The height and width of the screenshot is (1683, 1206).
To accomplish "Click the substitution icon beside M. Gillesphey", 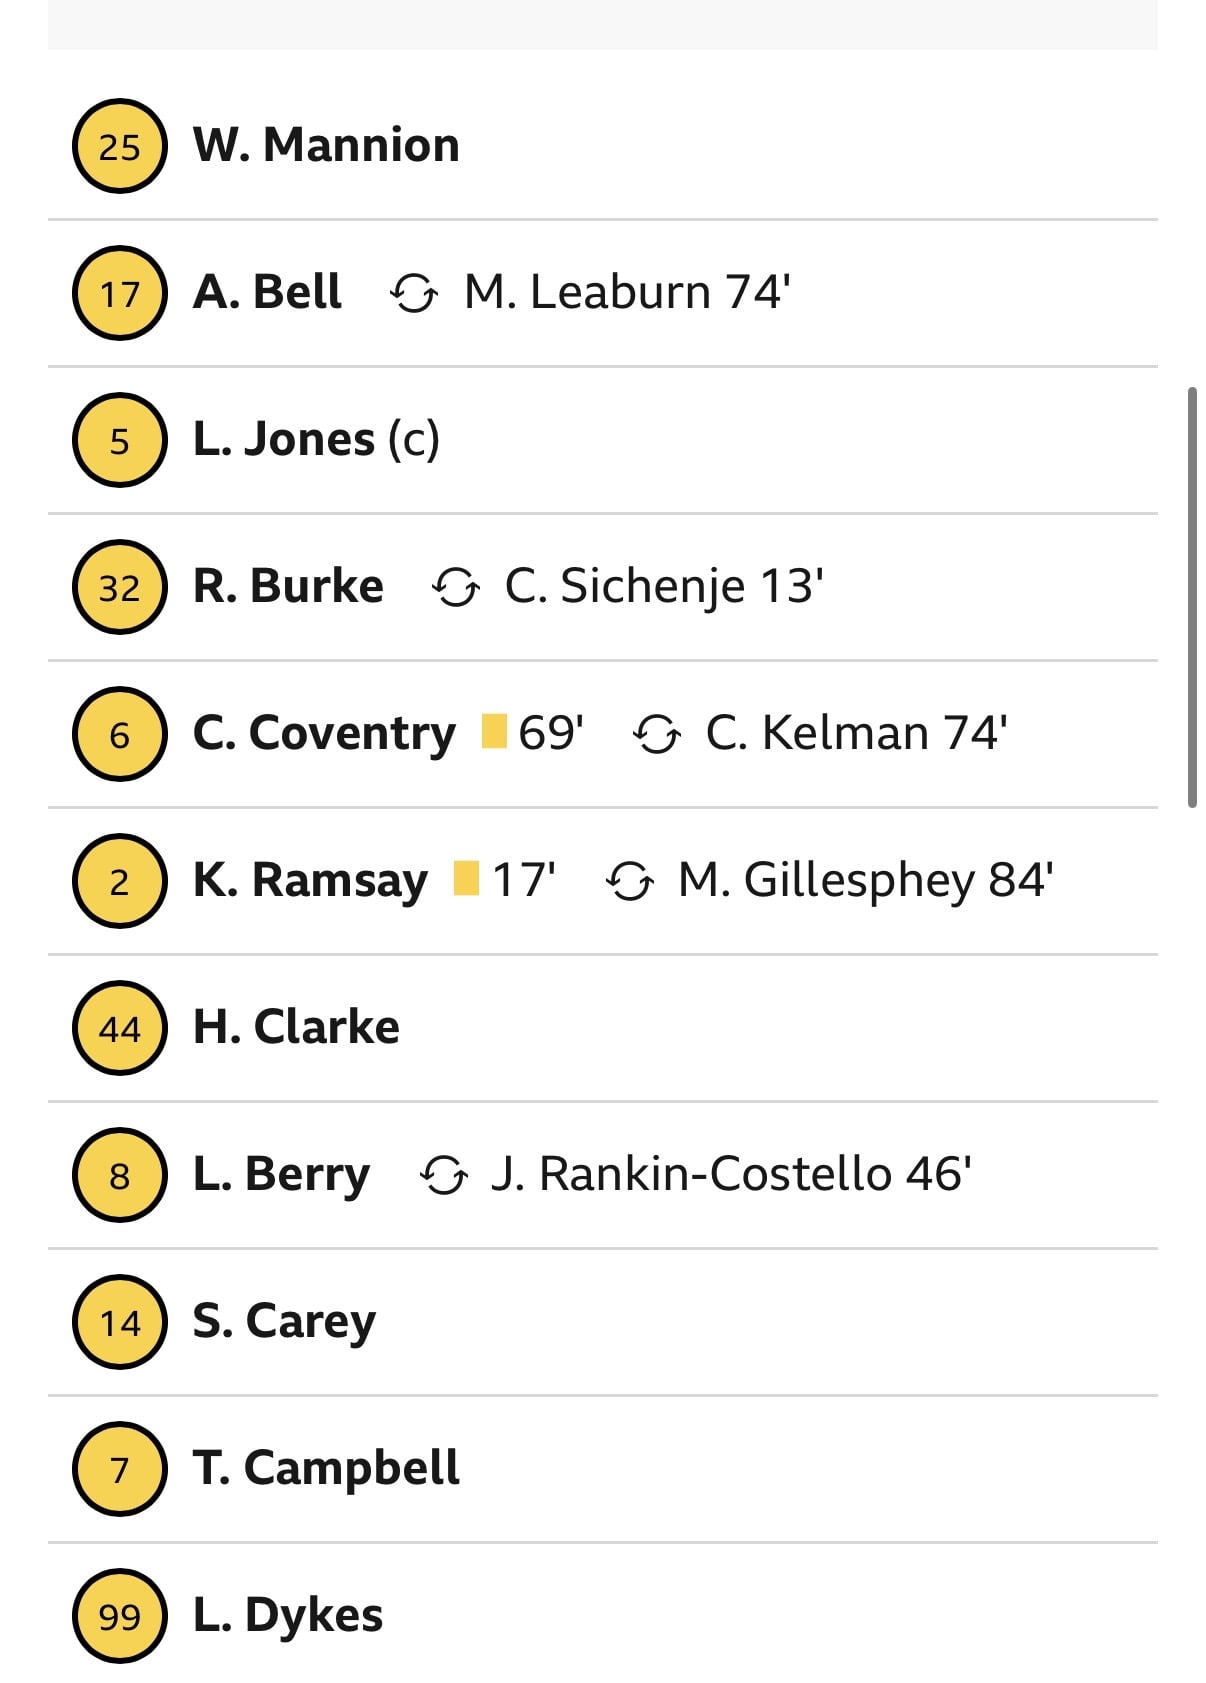I will [x=630, y=881].
